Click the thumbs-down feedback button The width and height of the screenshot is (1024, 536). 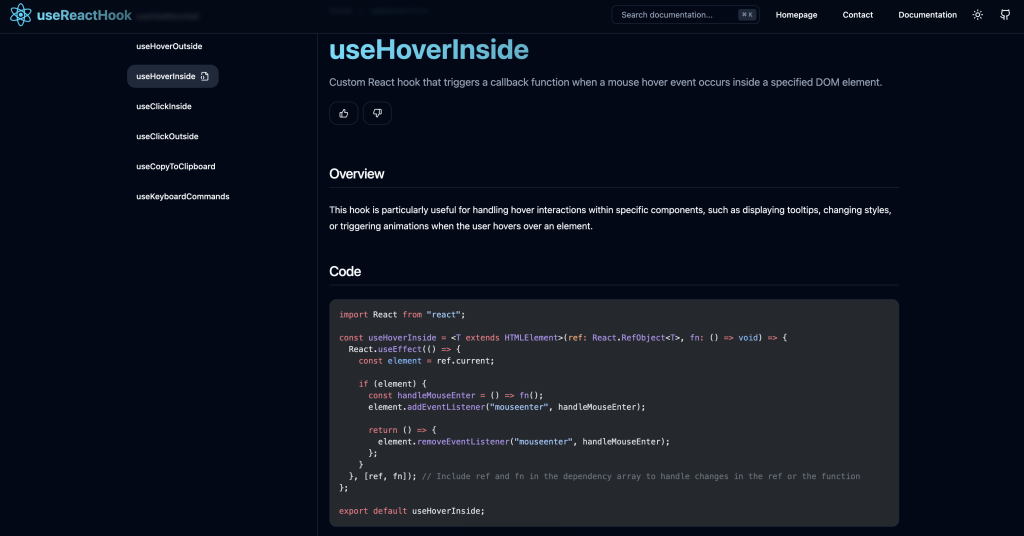[377, 113]
